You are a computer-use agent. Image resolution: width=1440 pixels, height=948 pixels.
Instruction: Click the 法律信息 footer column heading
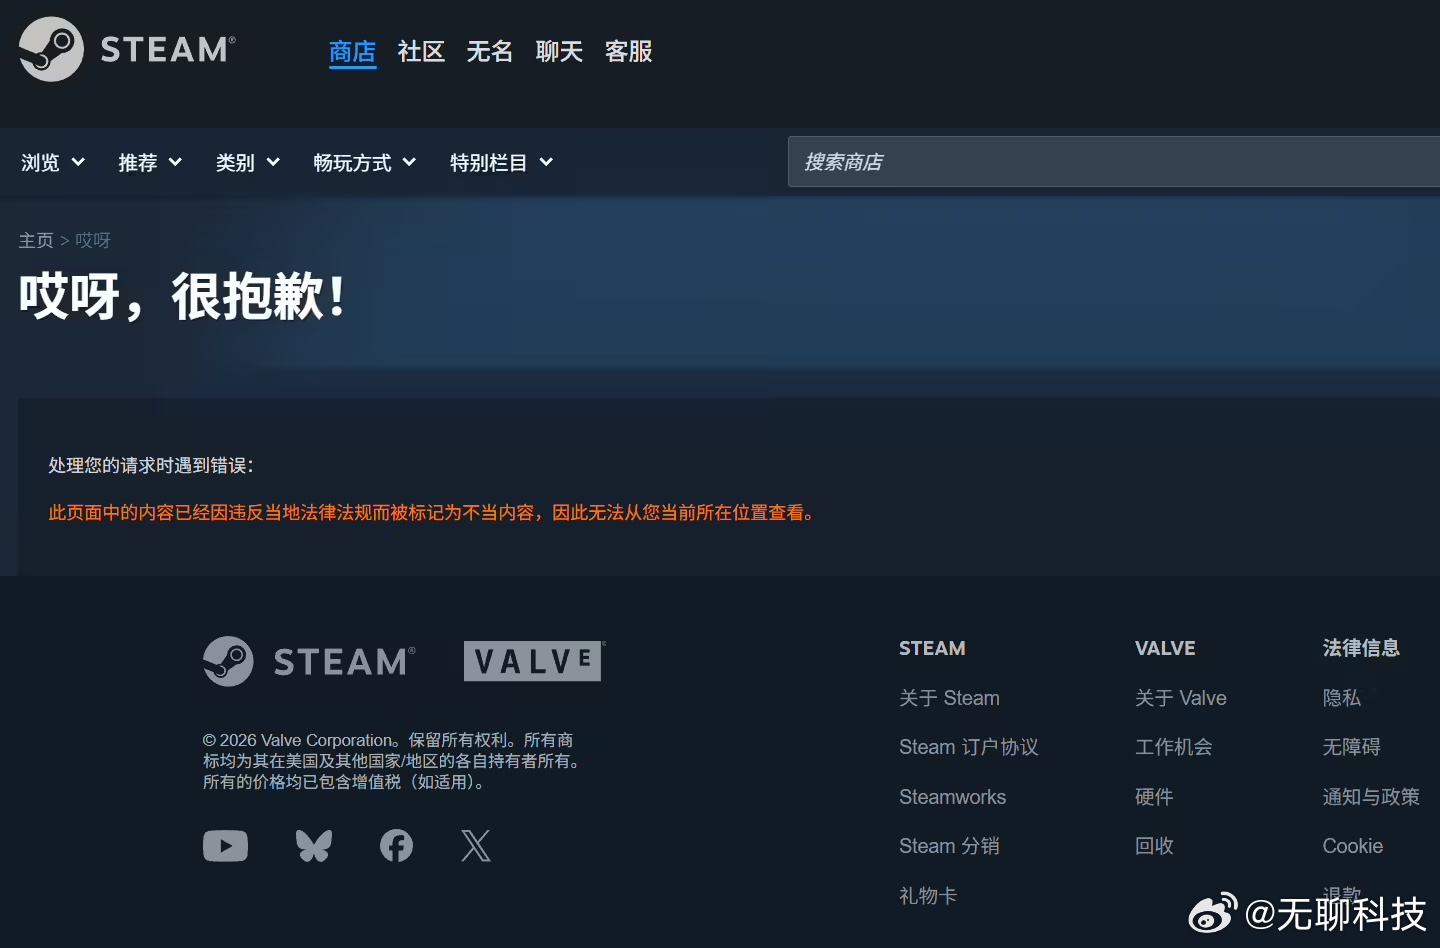pos(1361,648)
